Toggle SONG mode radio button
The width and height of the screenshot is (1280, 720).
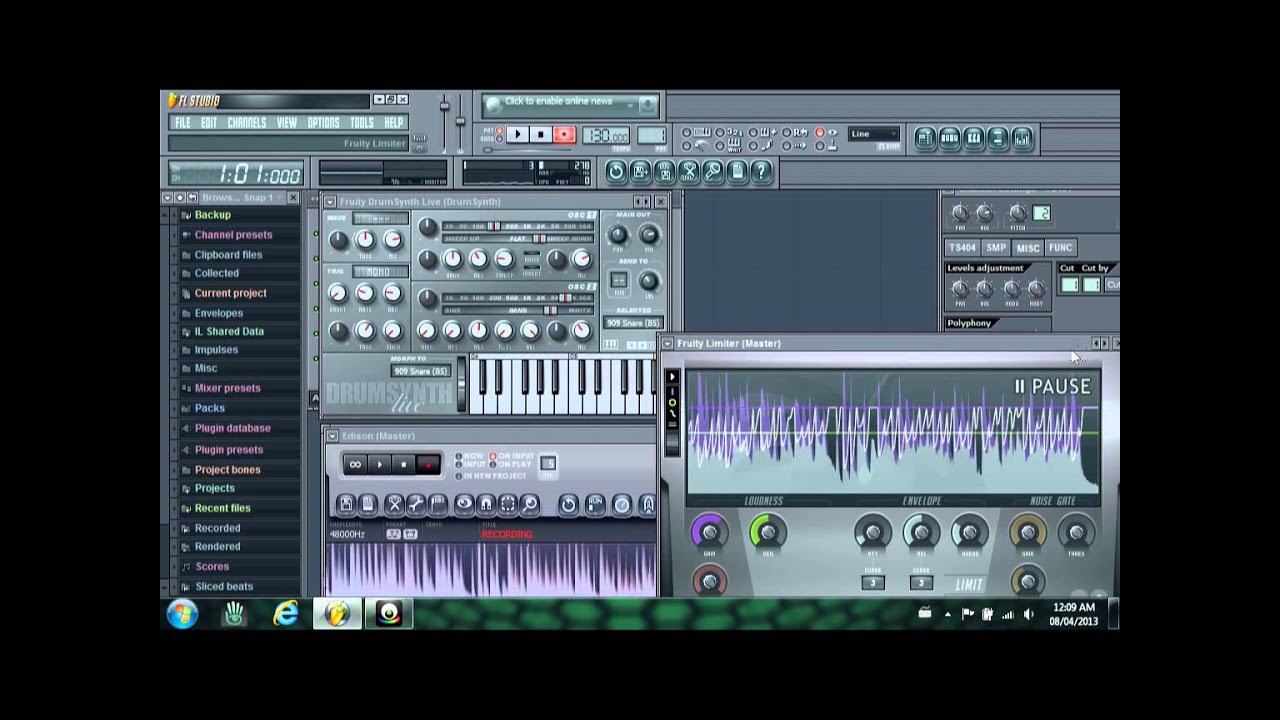tap(500, 139)
